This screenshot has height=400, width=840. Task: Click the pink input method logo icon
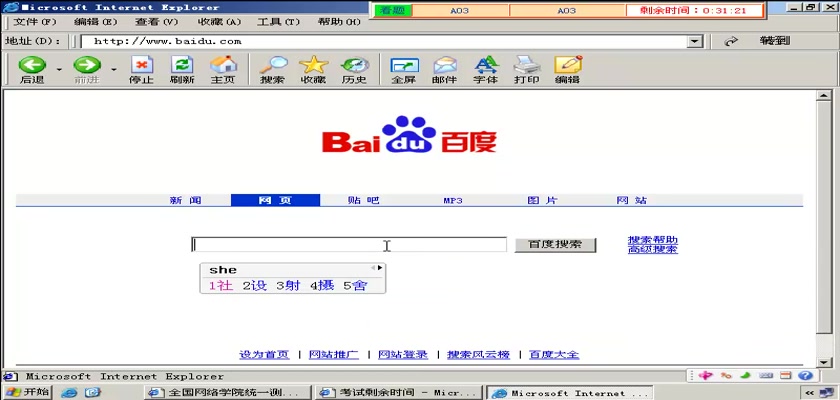(705, 376)
